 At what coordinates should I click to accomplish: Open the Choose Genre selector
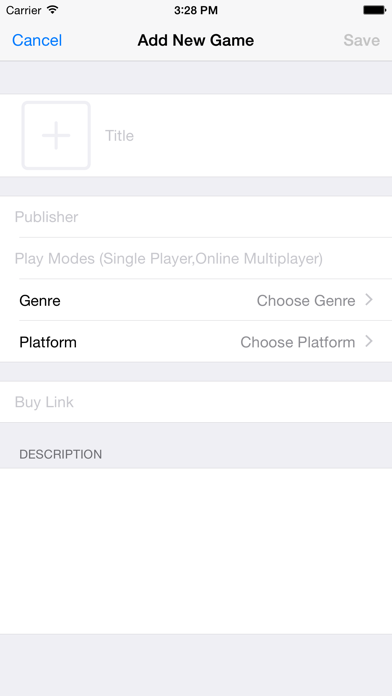pos(306,301)
